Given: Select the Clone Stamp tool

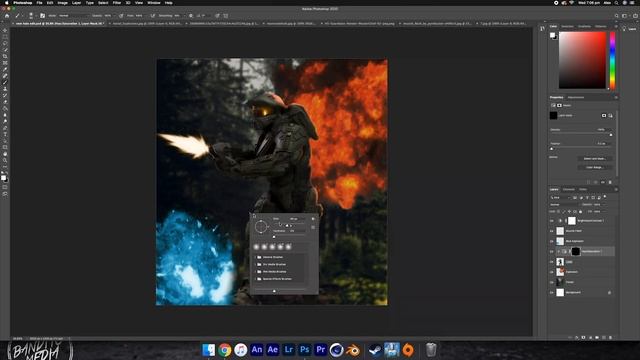Looking at the screenshot, I should [5, 89].
